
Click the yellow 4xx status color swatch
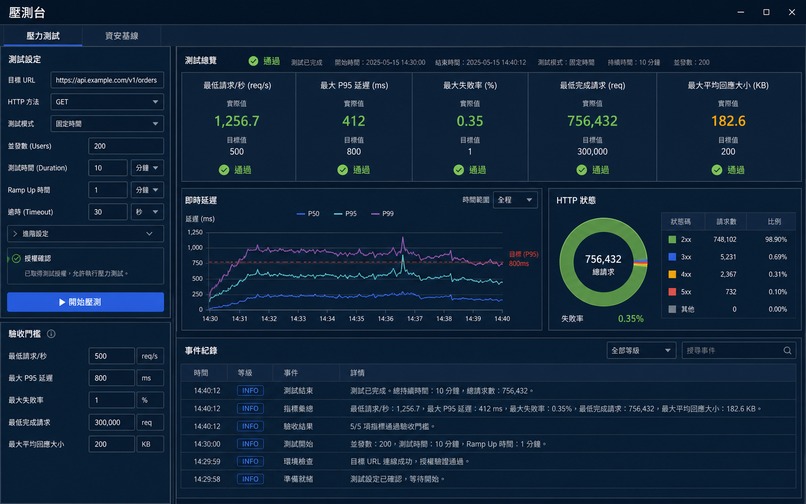pyautogui.click(x=672, y=275)
